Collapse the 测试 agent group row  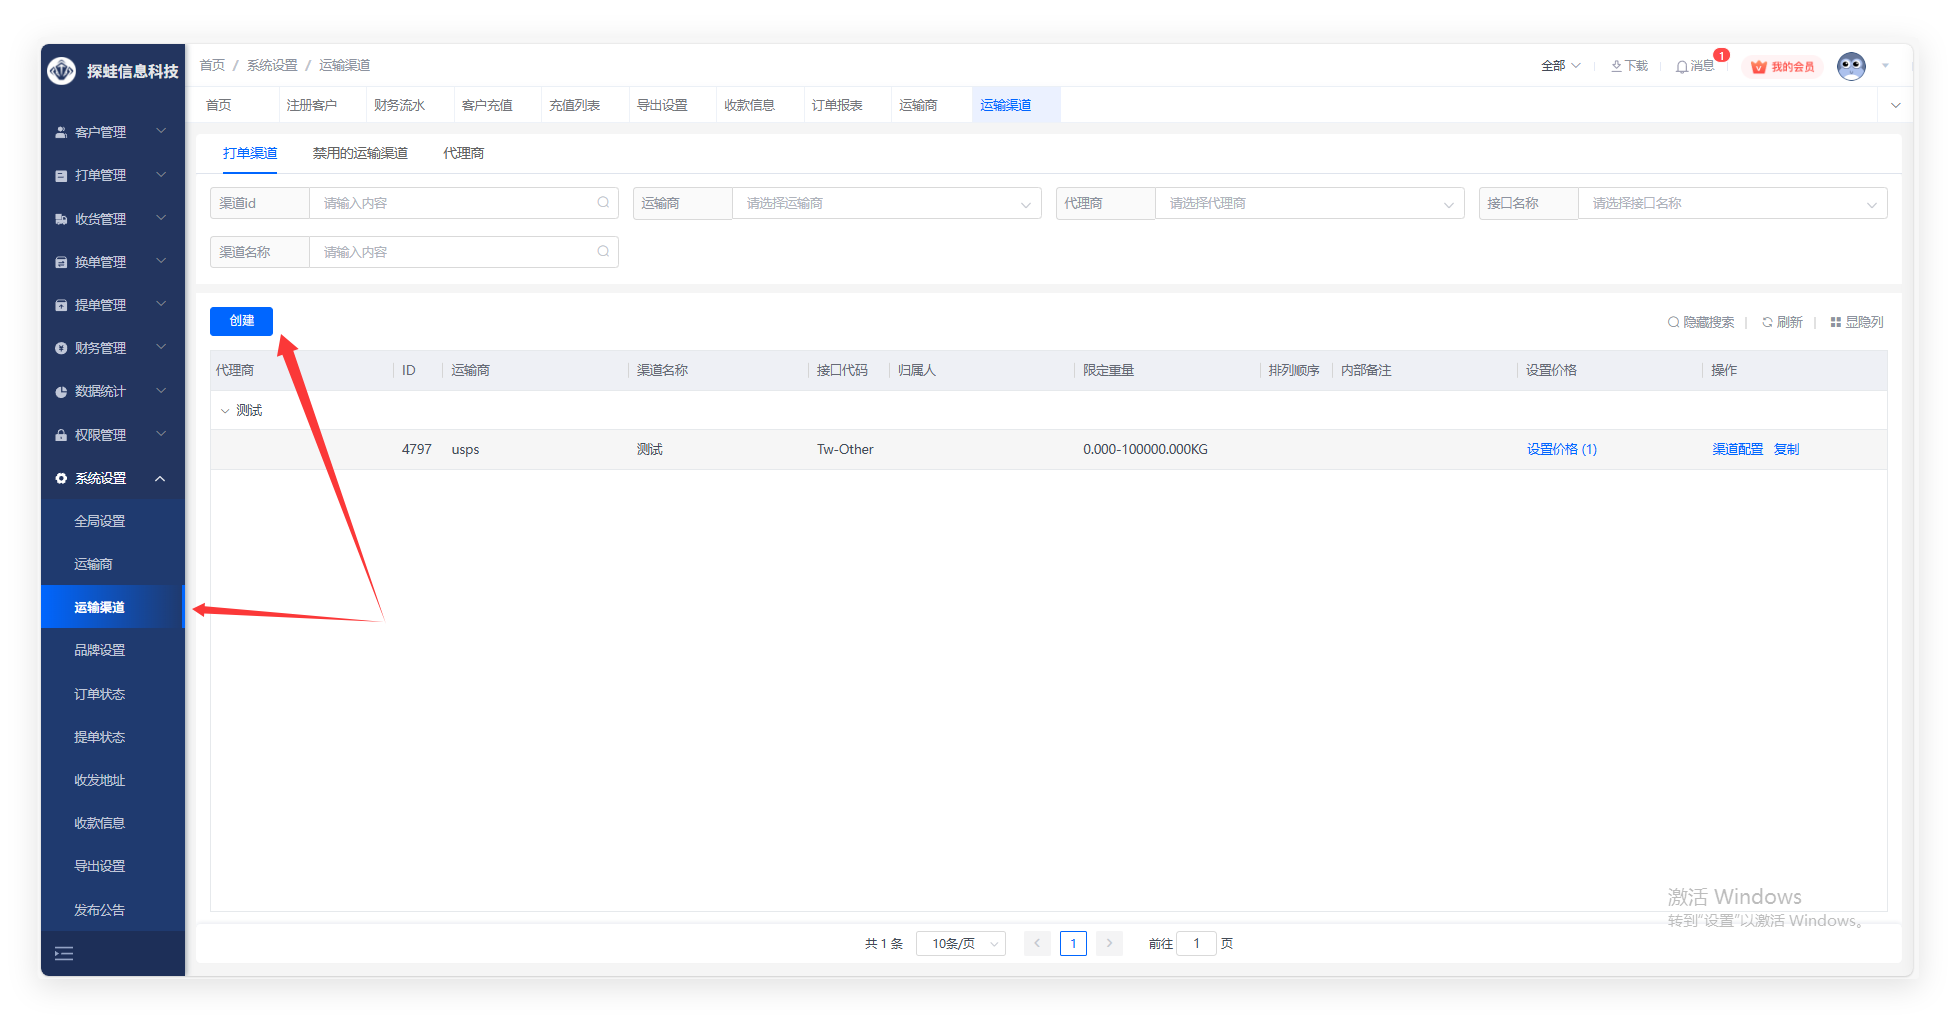click(x=225, y=411)
